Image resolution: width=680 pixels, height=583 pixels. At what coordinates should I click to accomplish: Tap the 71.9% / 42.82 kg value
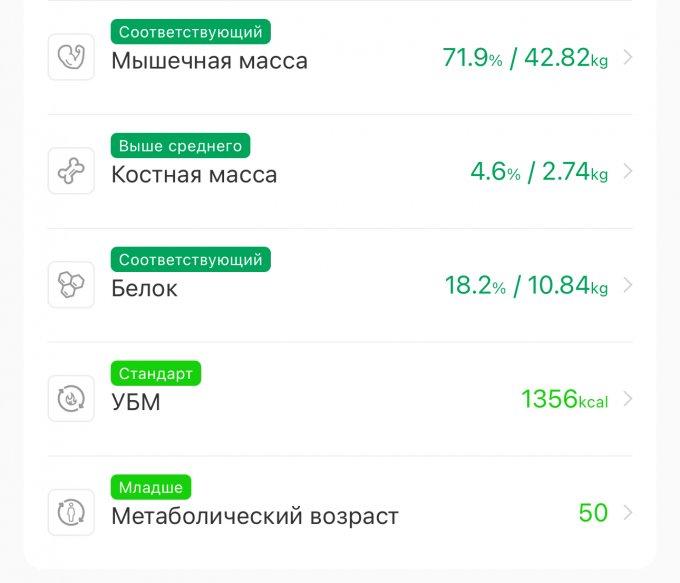click(x=525, y=58)
